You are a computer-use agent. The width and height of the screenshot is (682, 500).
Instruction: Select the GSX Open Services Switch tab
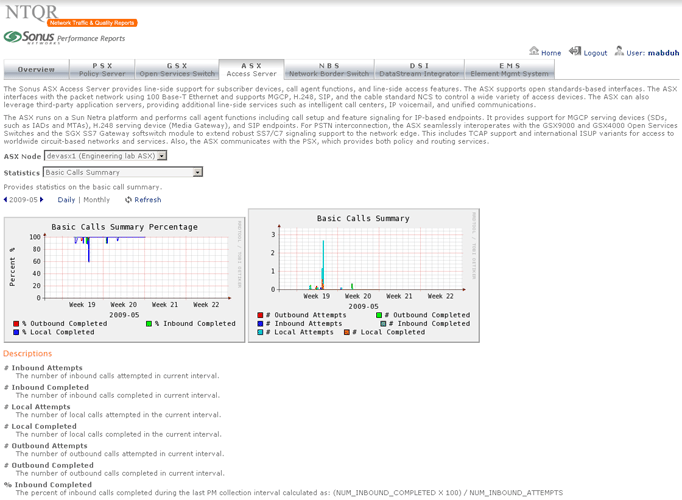(x=176, y=69)
